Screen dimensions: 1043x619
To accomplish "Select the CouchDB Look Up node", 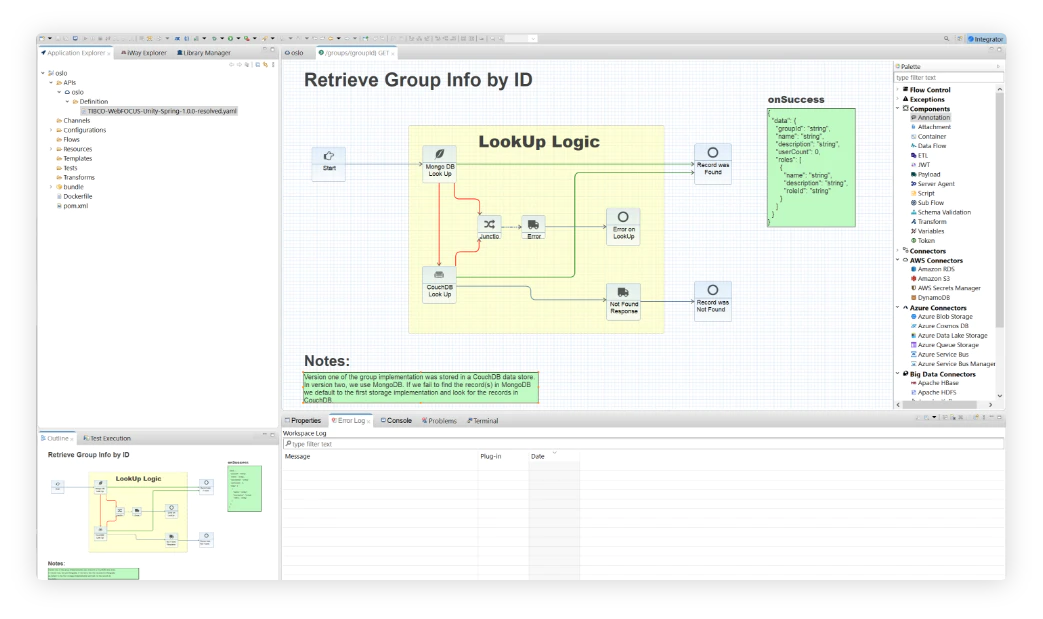I will [x=439, y=285].
